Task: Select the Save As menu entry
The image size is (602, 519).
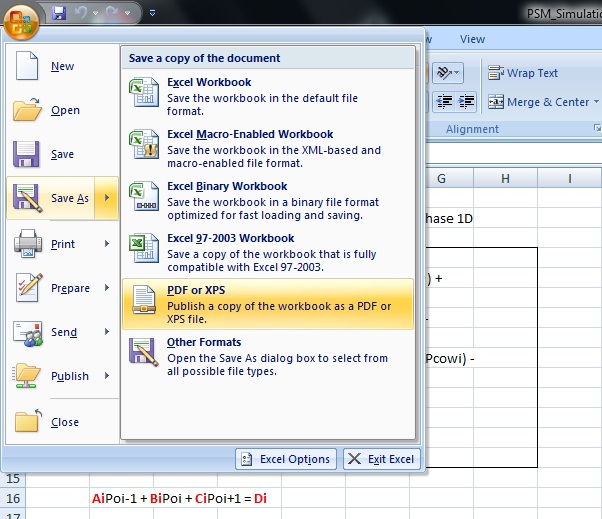Action: click(x=51, y=198)
